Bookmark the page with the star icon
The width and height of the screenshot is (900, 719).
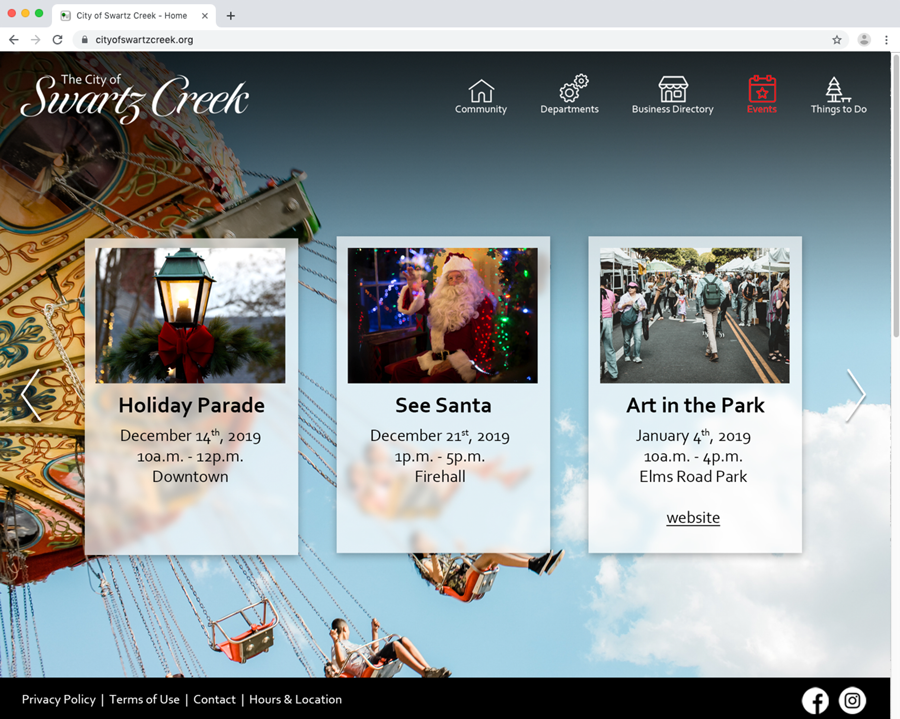(x=837, y=39)
